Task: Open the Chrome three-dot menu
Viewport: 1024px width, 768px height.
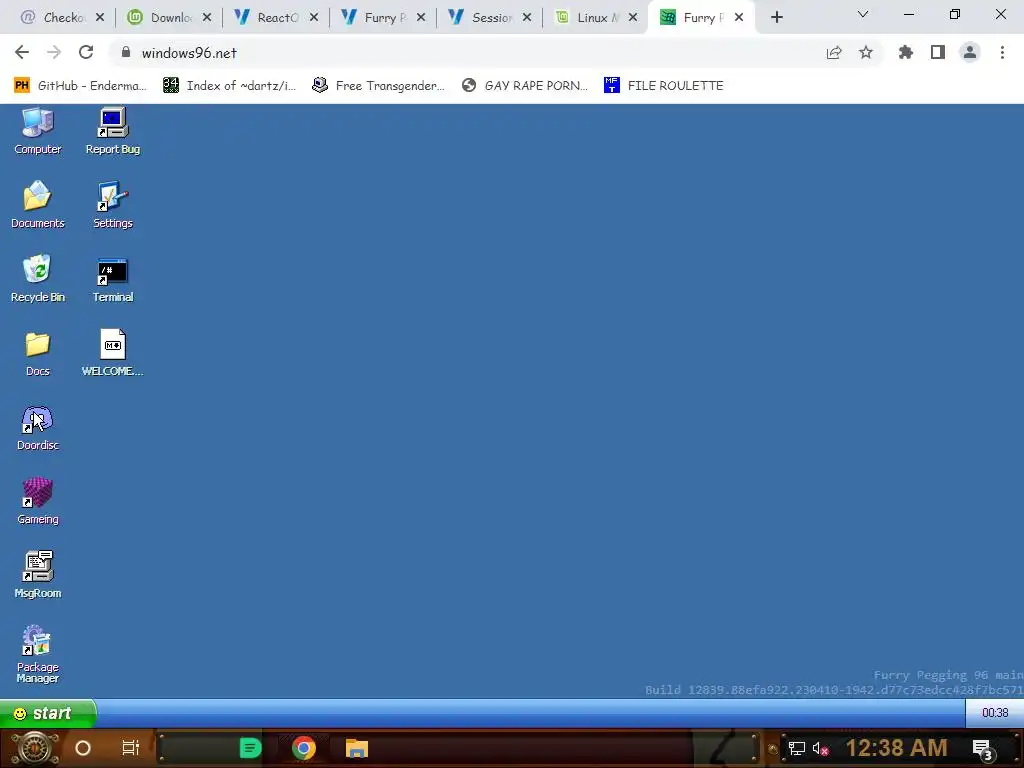Action: (1002, 53)
